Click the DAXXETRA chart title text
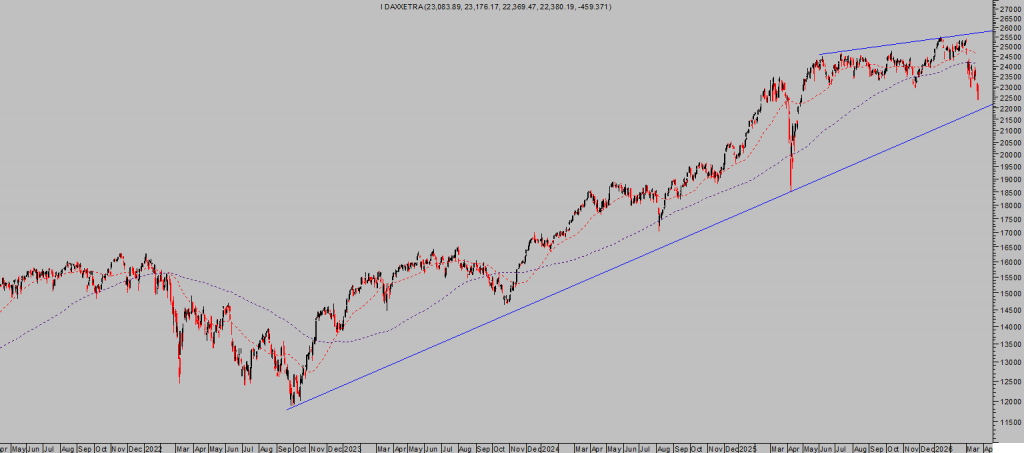This screenshot has height=453, width=1024. [x=496, y=7]
